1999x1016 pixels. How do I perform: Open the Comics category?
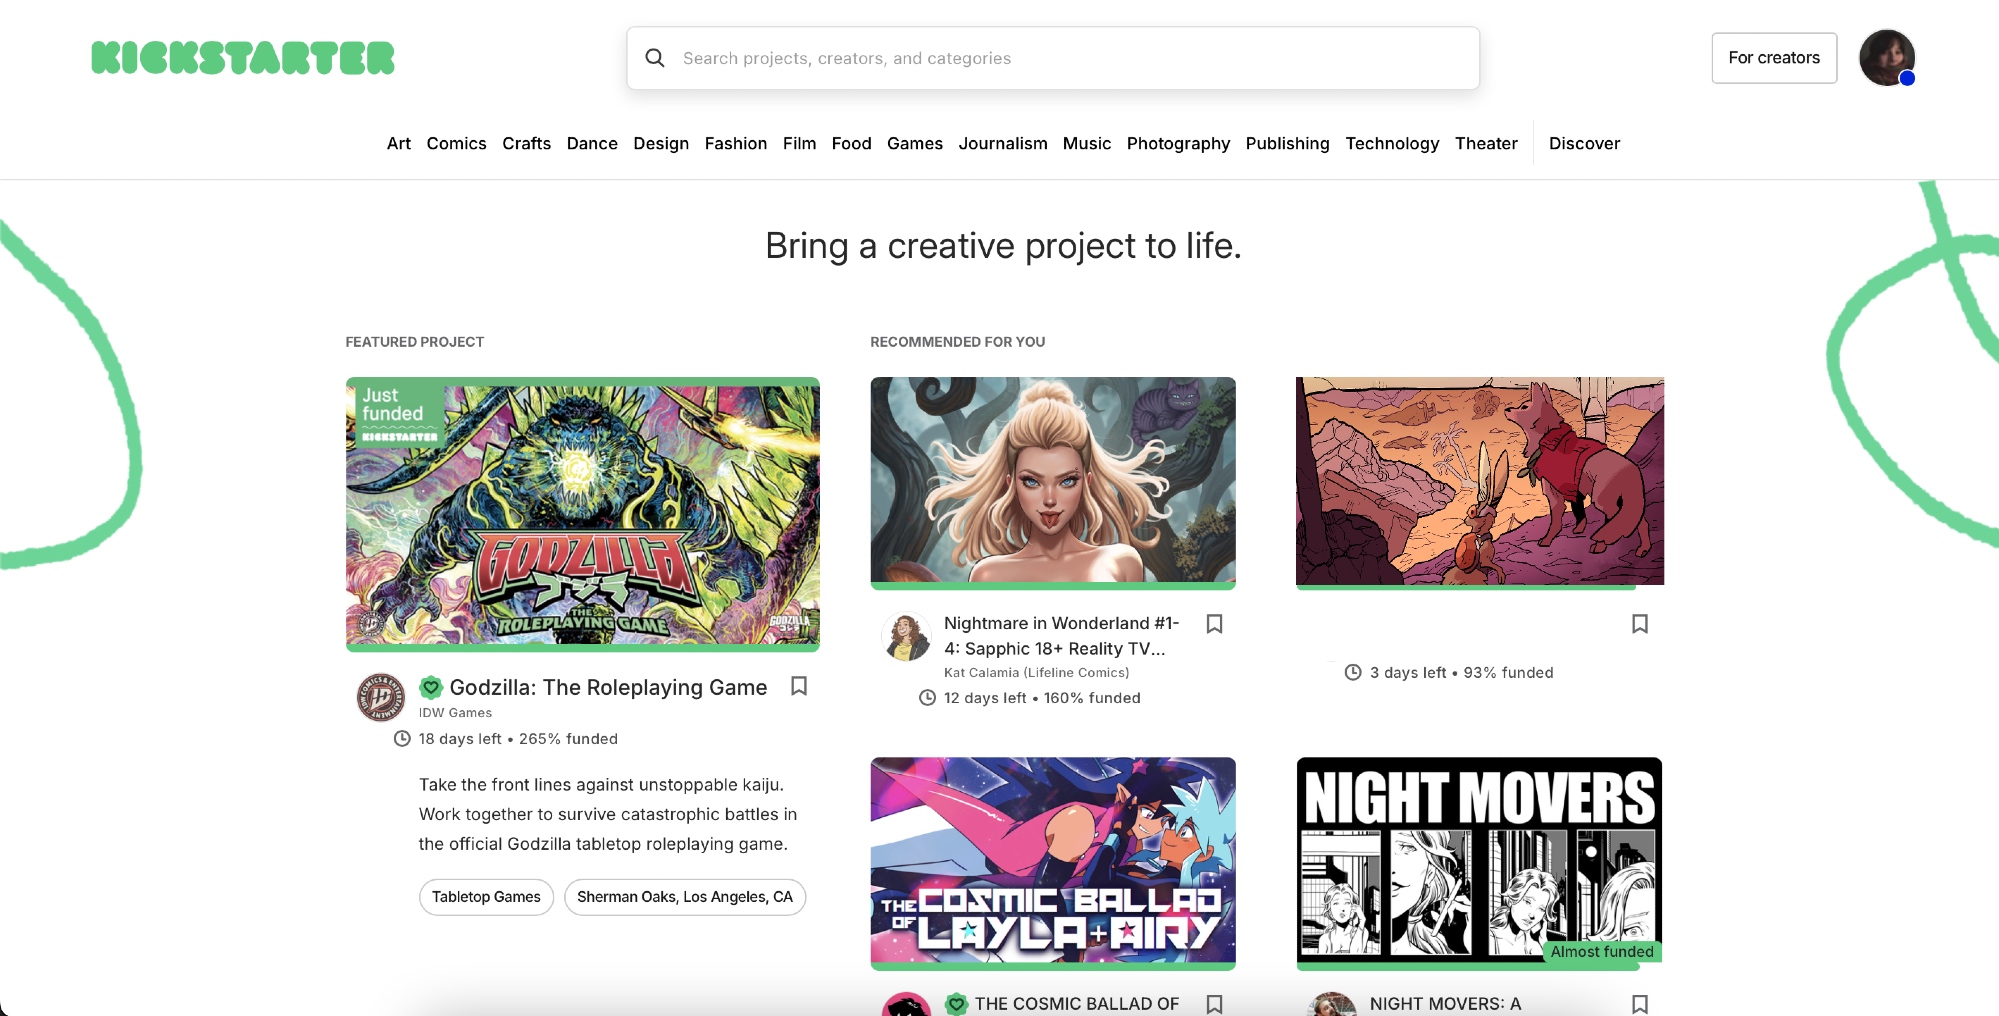pyautogui.click(x=456, y=143)
